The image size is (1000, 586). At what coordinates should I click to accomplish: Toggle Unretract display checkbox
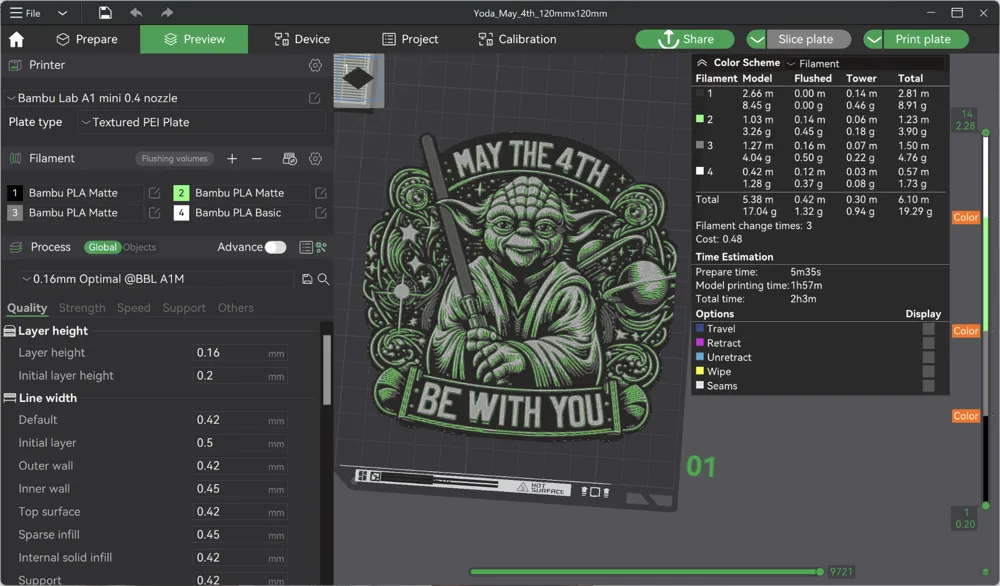tap(929, 358)
